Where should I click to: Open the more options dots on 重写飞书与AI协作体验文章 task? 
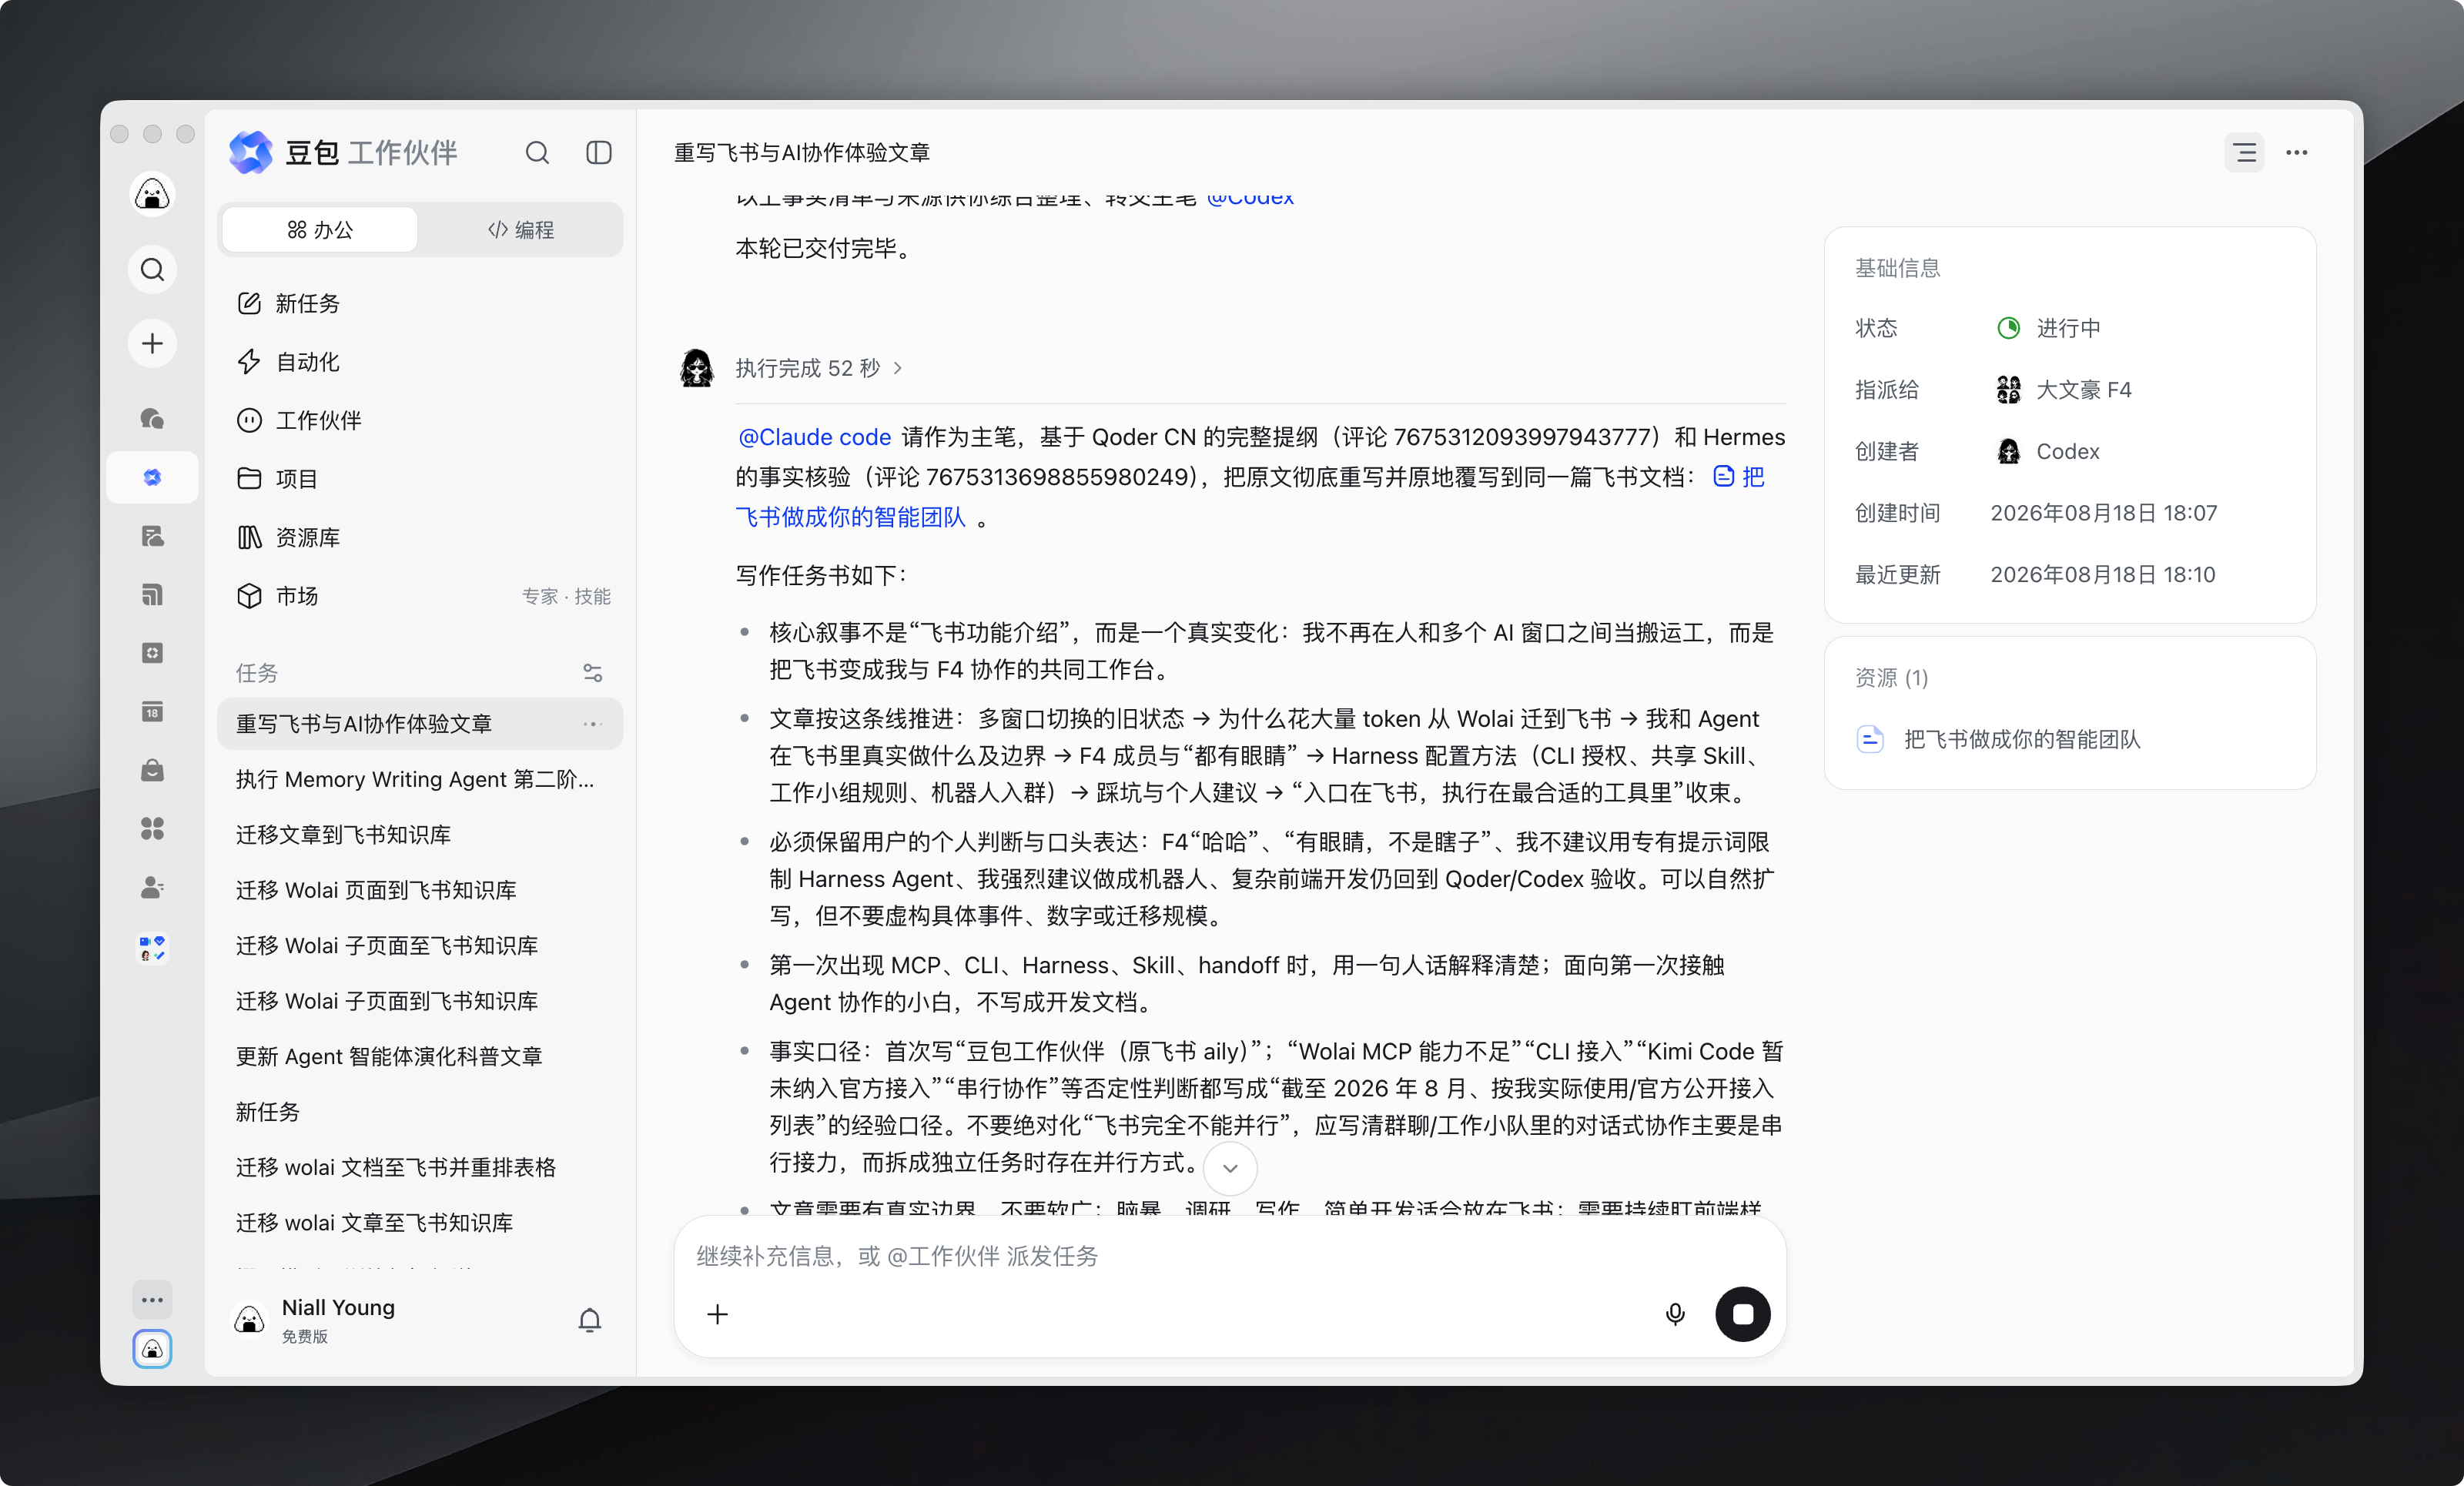pyautogui.click(x=591, y=723)
